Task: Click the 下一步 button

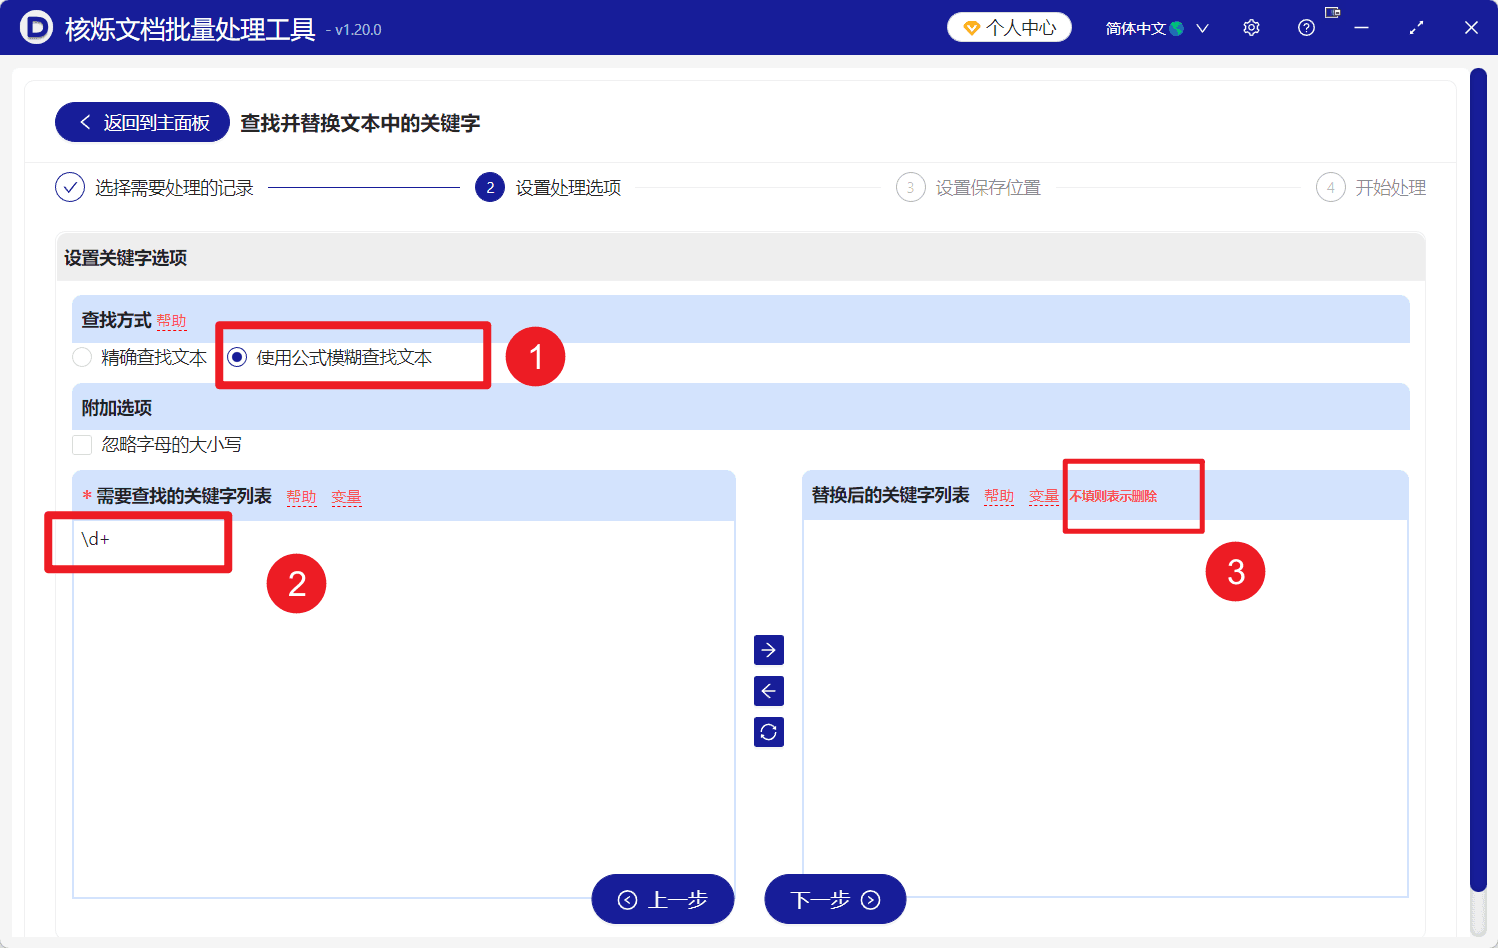Action: tap(835, 899)
